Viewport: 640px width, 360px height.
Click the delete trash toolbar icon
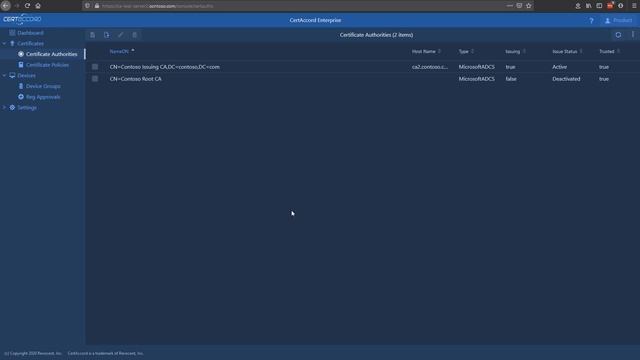point(135,35)
